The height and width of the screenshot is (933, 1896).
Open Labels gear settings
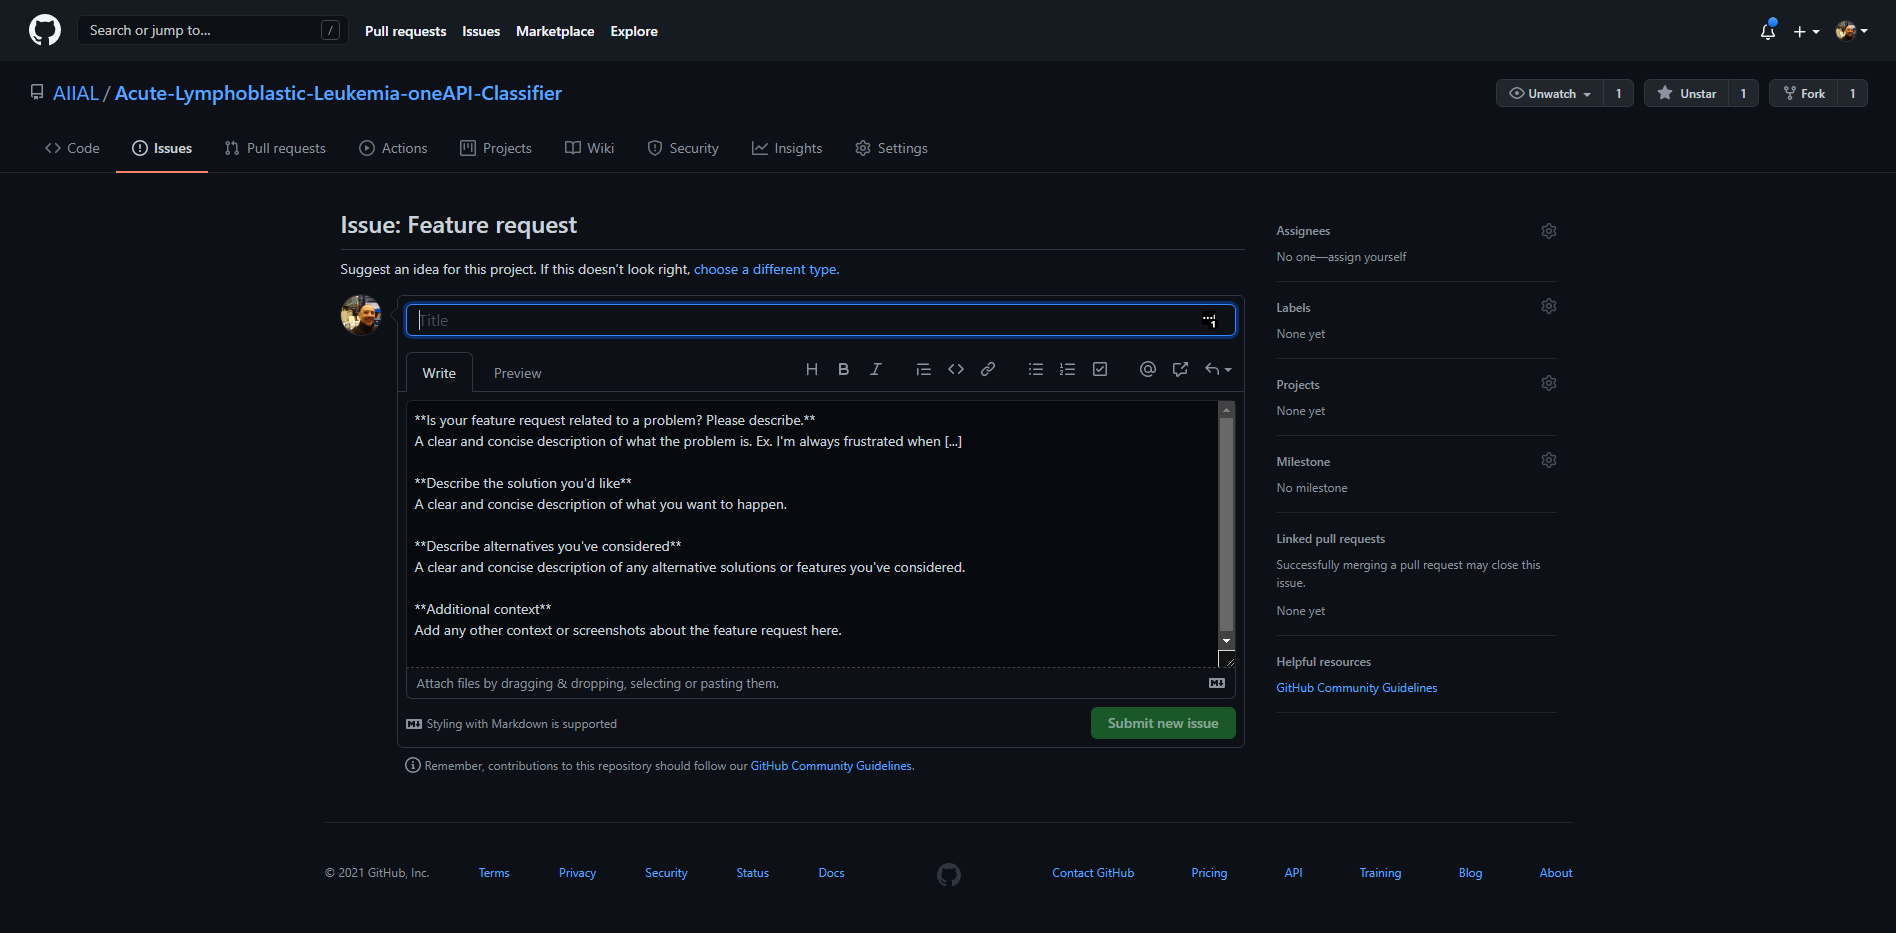1549,306
